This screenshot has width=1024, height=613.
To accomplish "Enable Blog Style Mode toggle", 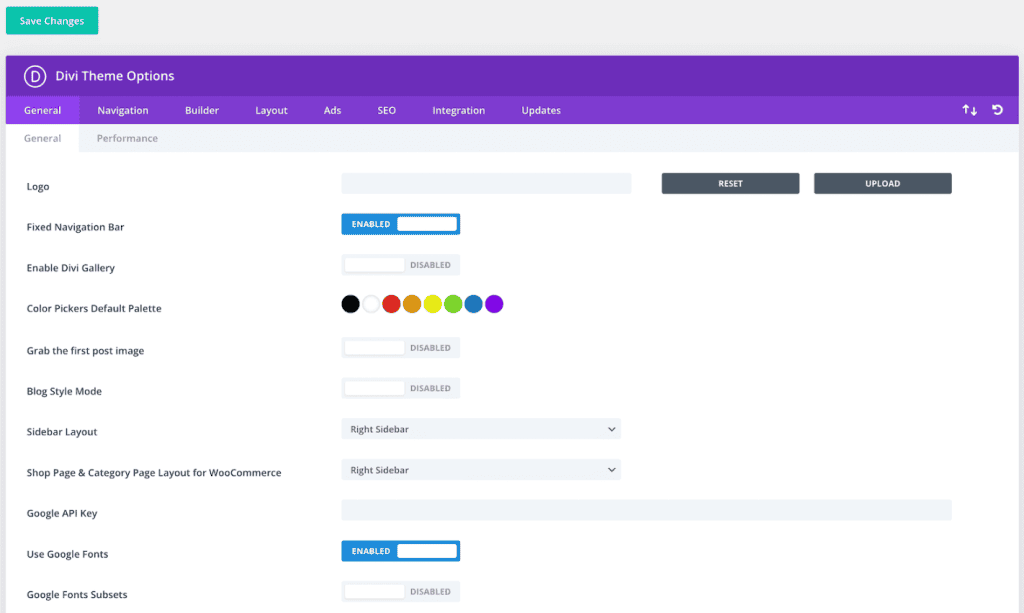I will (x=400, y=388).
